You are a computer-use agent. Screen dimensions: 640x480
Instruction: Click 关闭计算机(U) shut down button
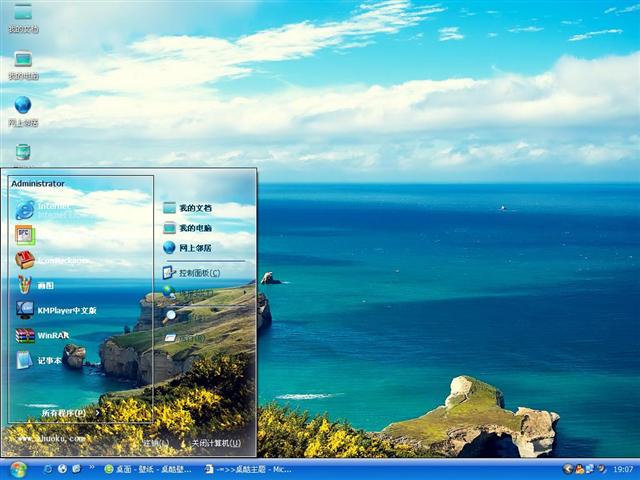(216, 443)
